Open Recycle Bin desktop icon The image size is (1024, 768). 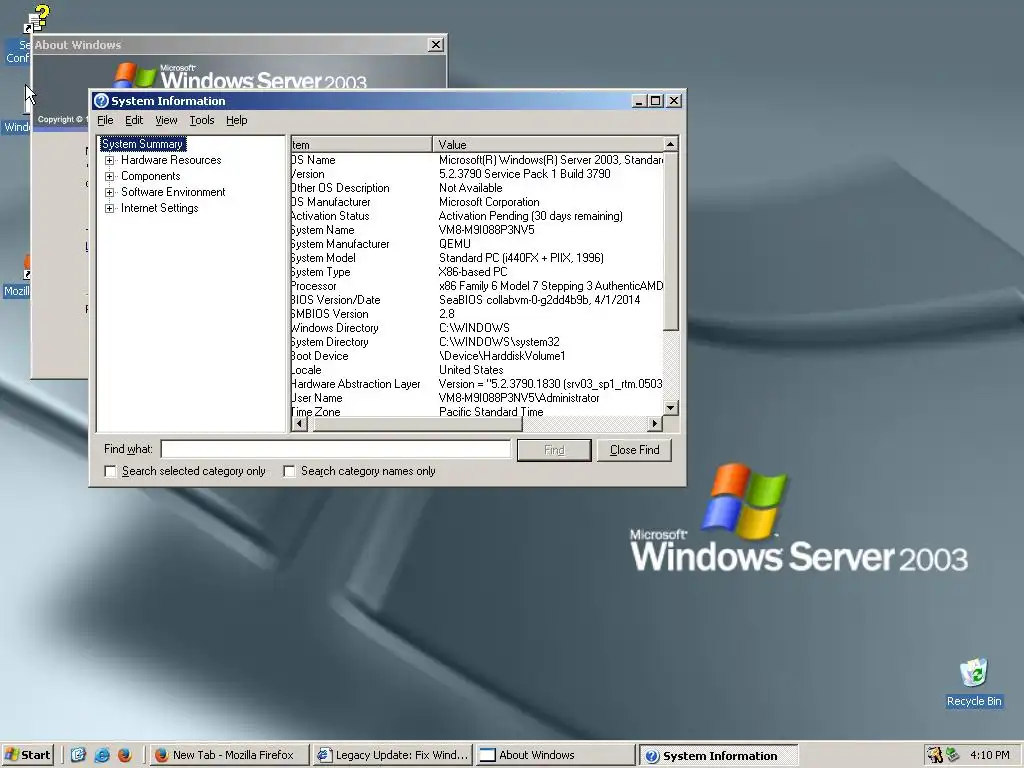point(974,682)
